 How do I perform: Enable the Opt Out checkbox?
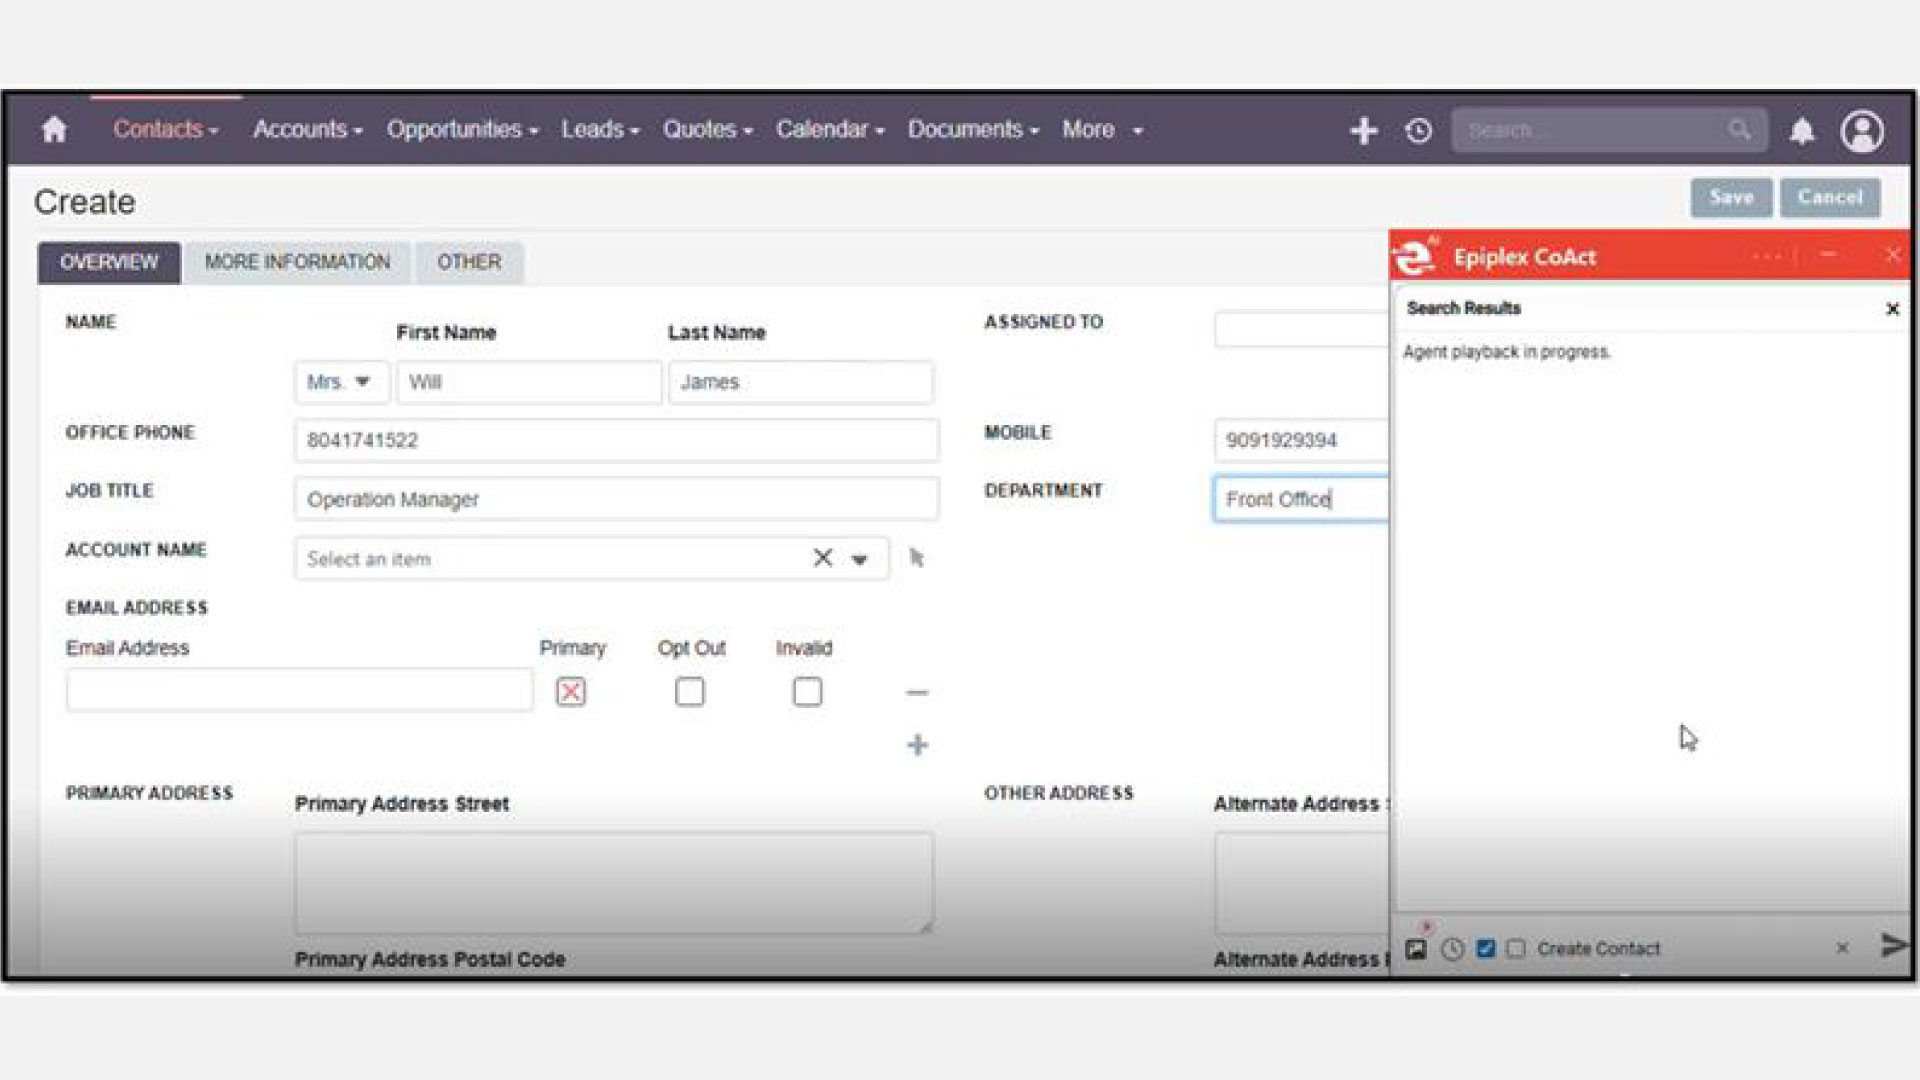689,692
